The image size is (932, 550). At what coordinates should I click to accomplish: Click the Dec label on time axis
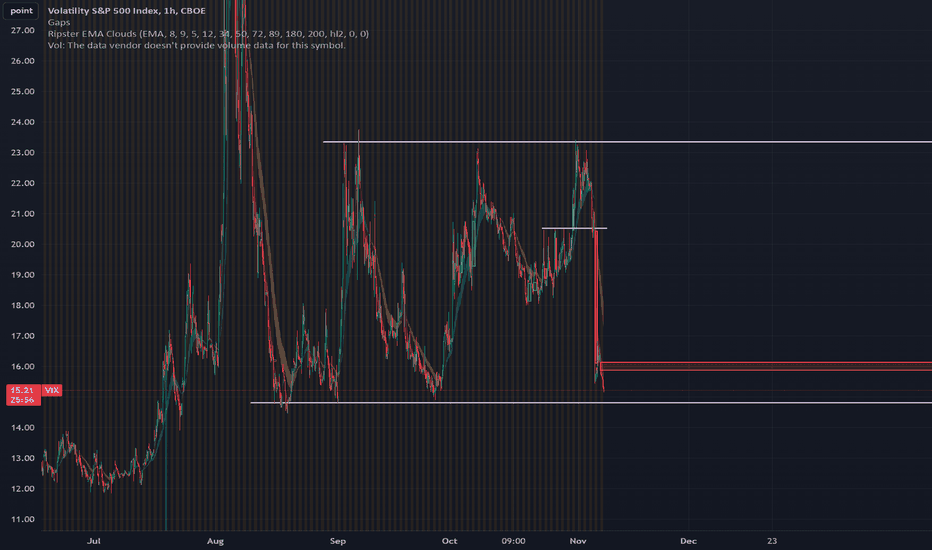(688, 541)
